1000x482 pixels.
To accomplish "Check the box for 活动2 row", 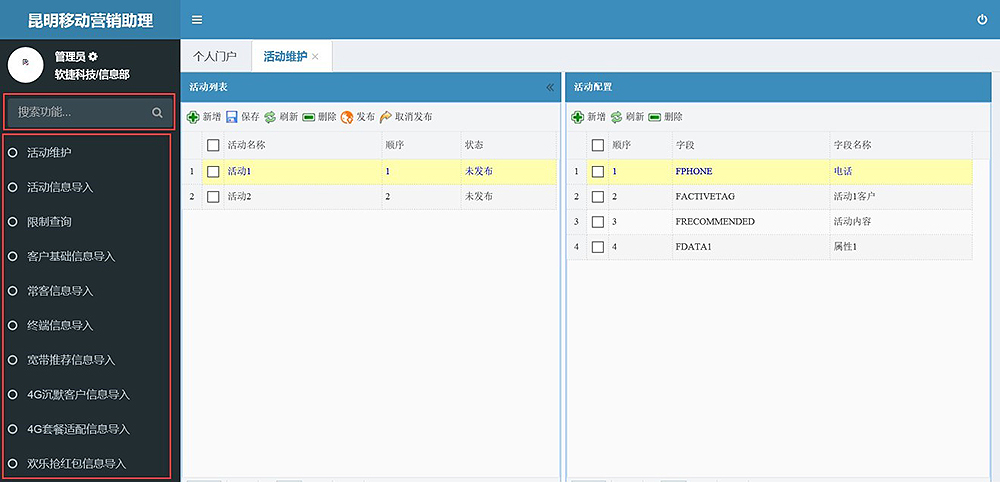I will 213,196.
